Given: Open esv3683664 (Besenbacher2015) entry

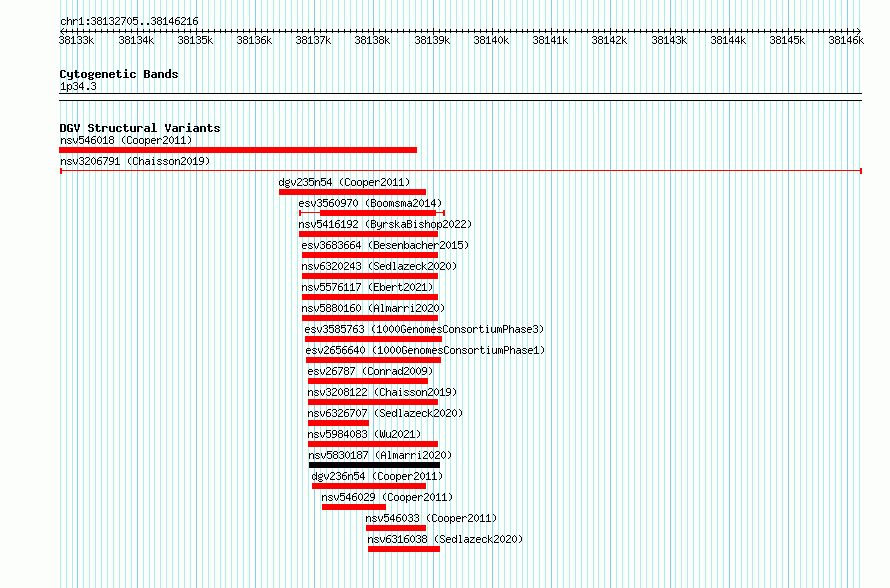Looking at the screenshot, I should pos(385,245).
